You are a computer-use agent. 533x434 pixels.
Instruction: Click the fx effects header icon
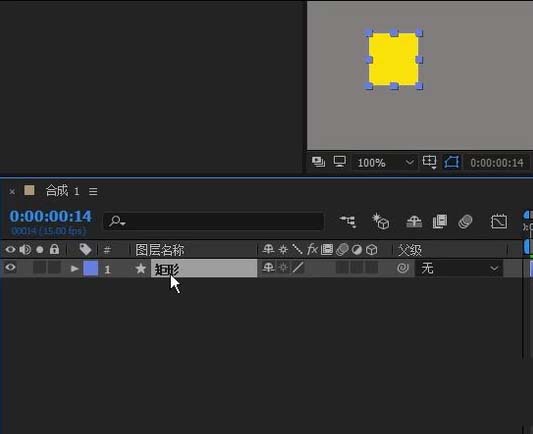[312, 249]
